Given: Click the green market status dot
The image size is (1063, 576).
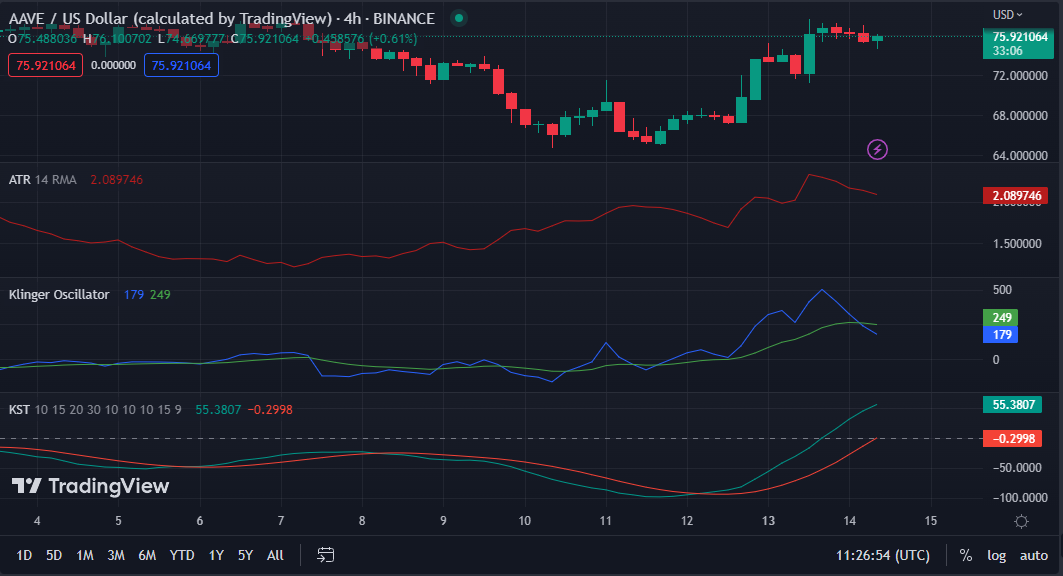Looking at the screenshot, I should coord(459,18).
